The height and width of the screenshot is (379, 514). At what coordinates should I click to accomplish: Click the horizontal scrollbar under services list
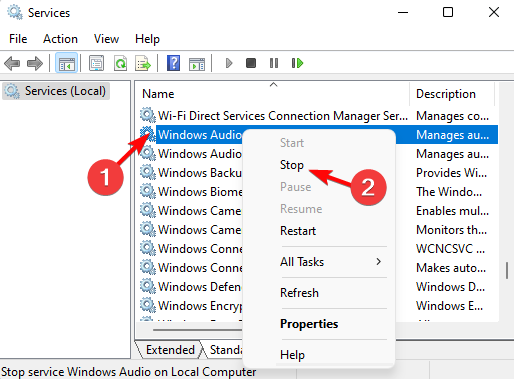tap(198, 330)
